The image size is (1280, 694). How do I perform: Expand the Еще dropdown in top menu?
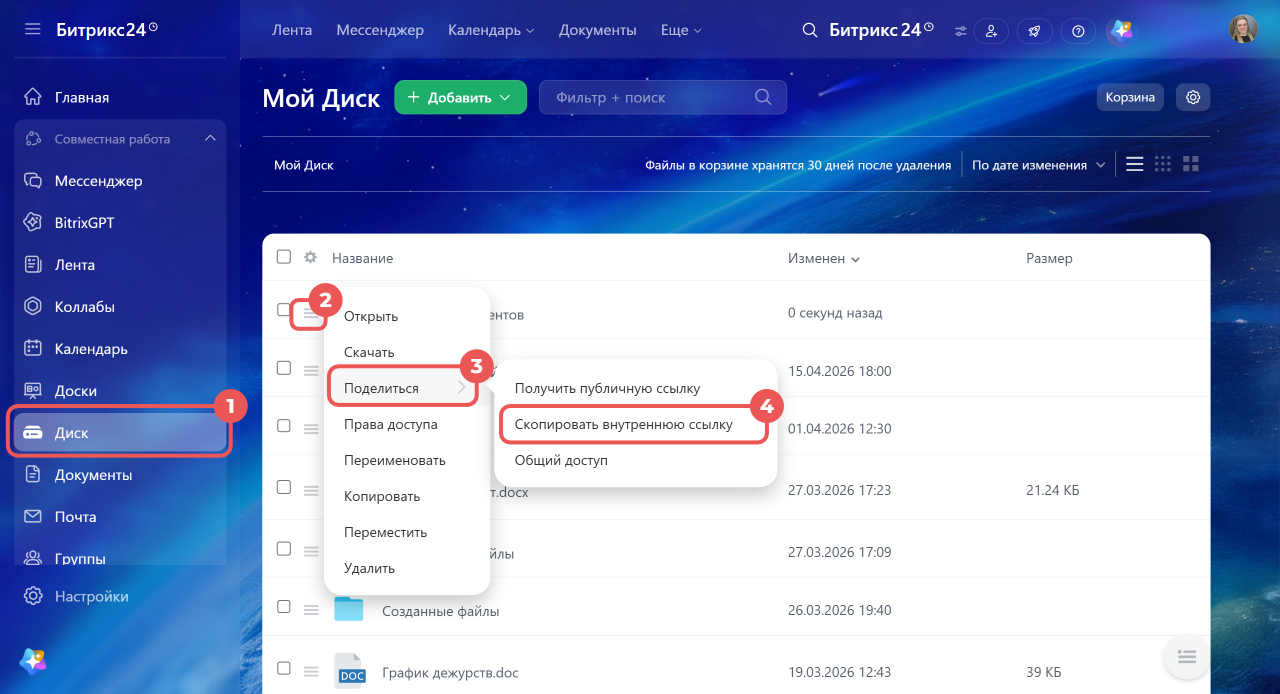[x=681, y=31]
